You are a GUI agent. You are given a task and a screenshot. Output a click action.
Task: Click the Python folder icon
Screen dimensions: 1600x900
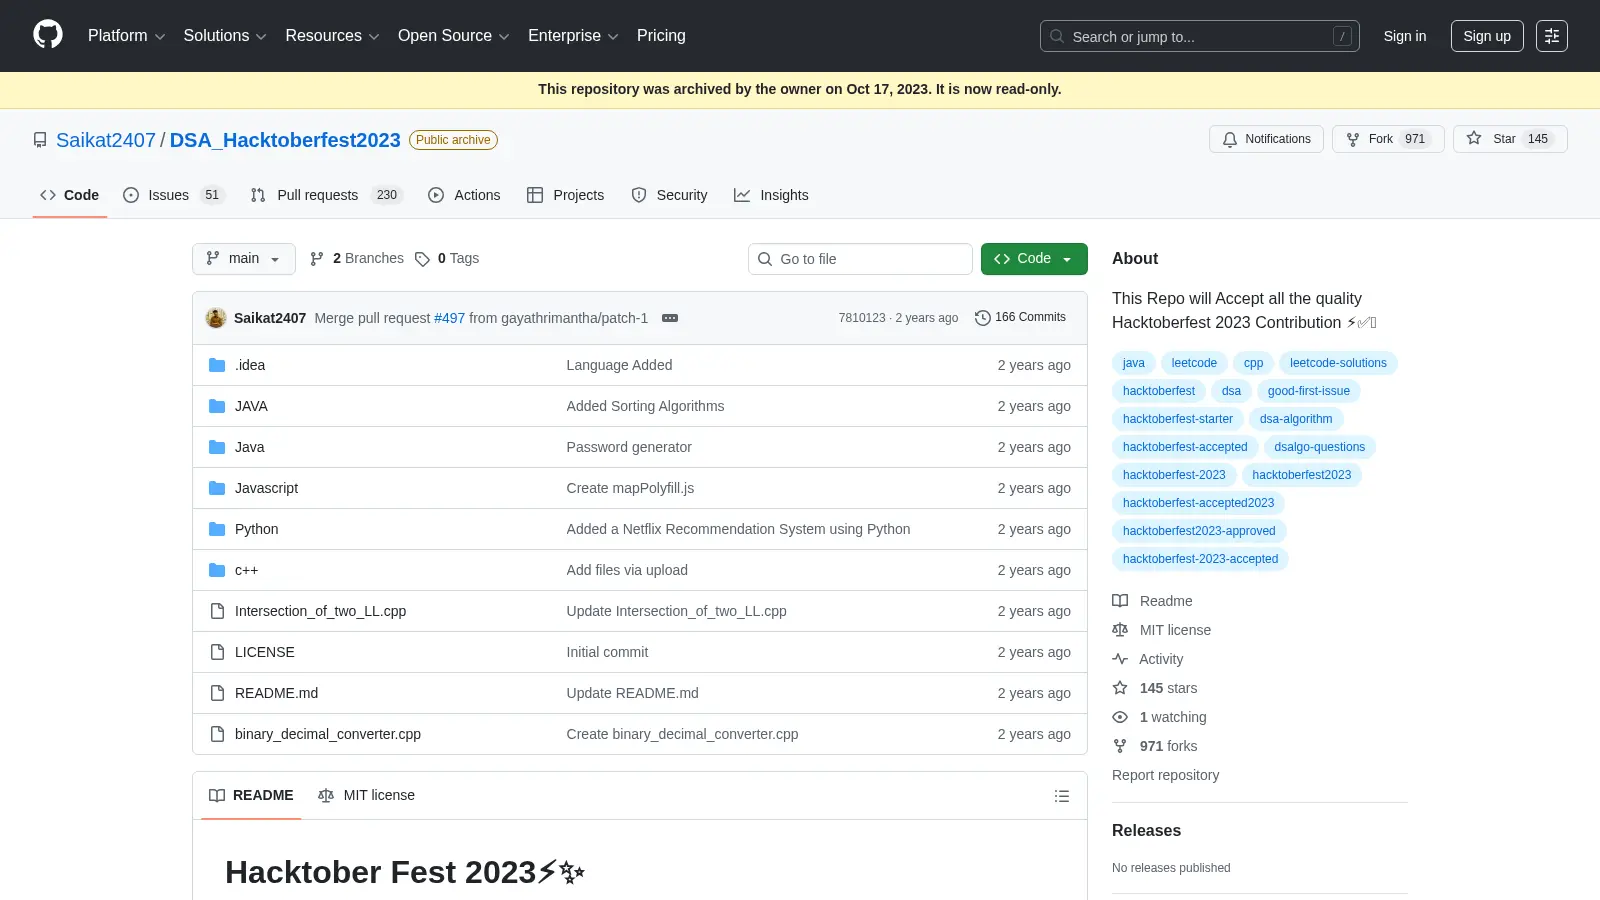pos(217,529)
